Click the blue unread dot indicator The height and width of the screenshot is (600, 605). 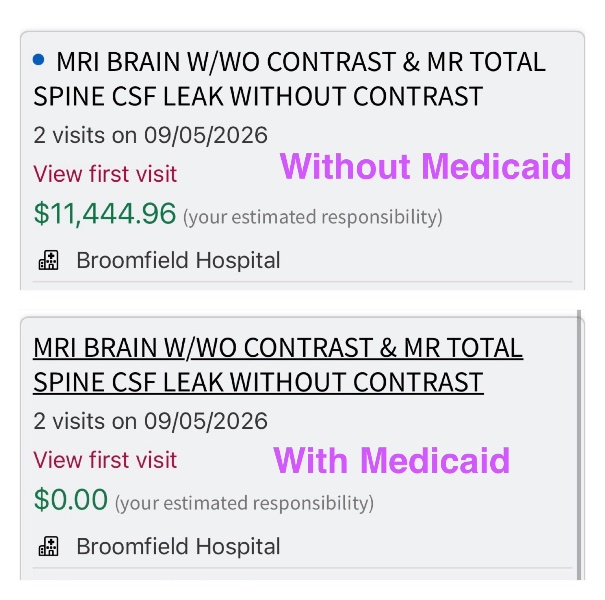39,60
